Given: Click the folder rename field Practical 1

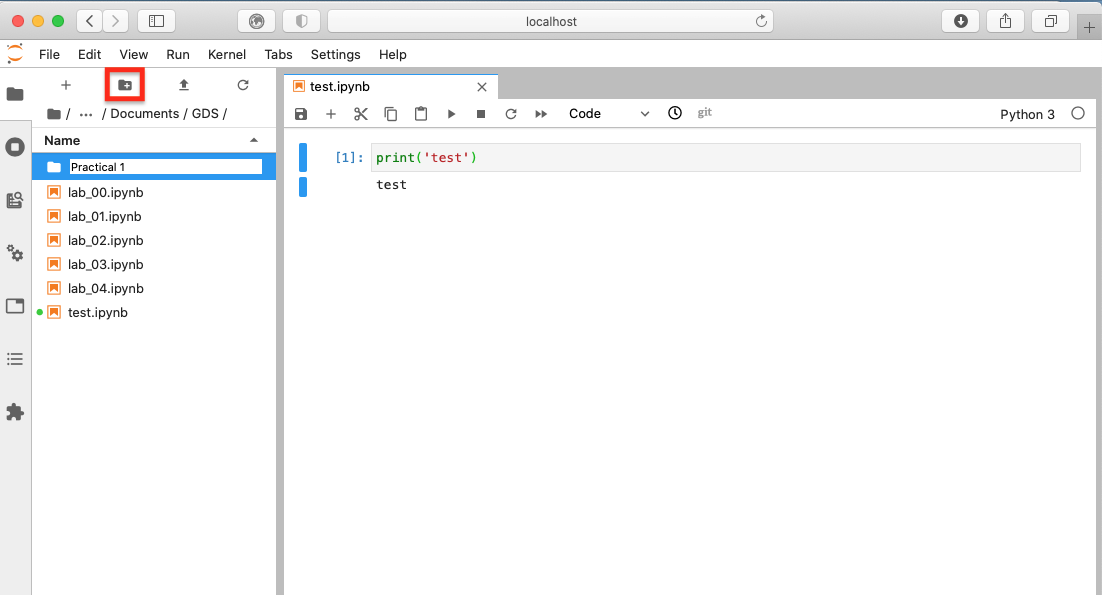Looking at the screenshot, I should [165, 167].
